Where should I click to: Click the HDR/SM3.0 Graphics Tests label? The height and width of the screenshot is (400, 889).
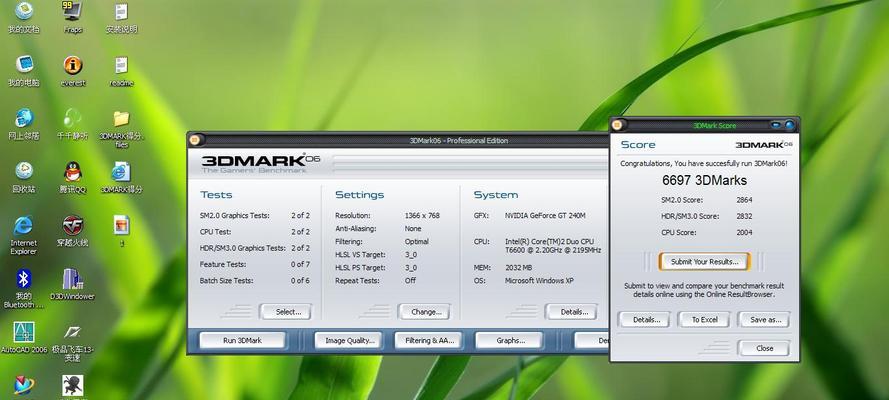[x=243, y=248]
